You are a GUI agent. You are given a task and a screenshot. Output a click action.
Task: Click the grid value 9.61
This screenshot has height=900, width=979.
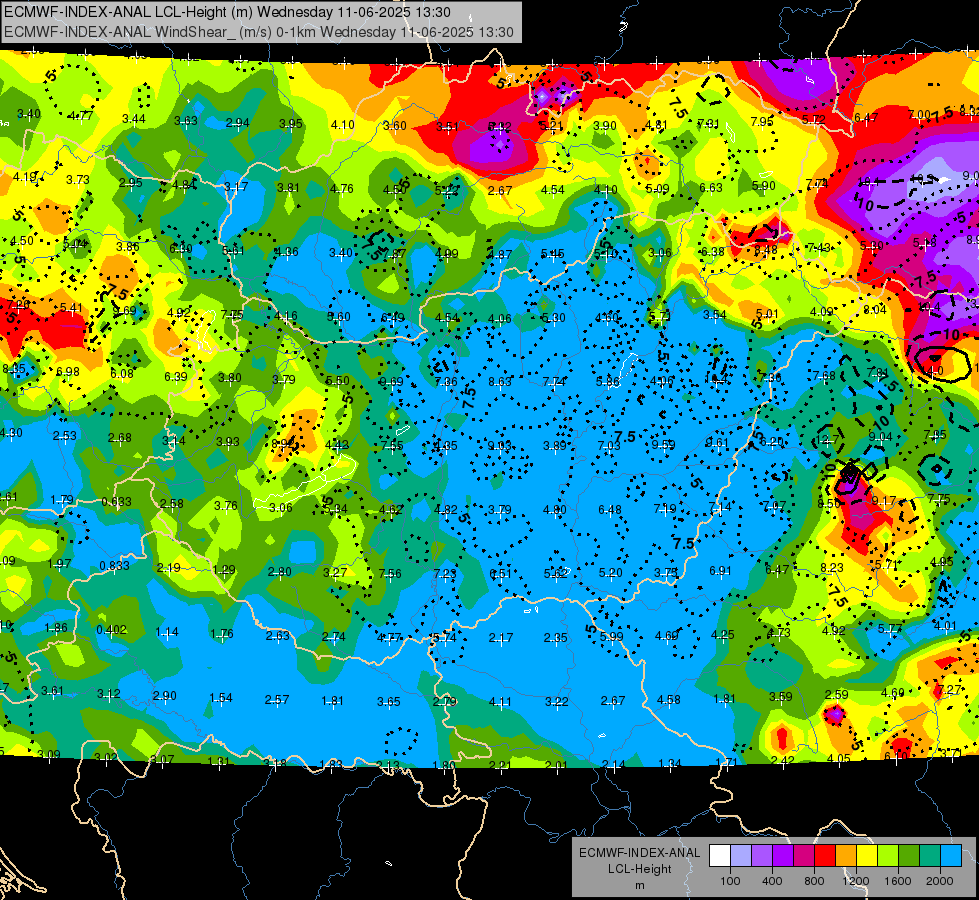click(717, 442)
